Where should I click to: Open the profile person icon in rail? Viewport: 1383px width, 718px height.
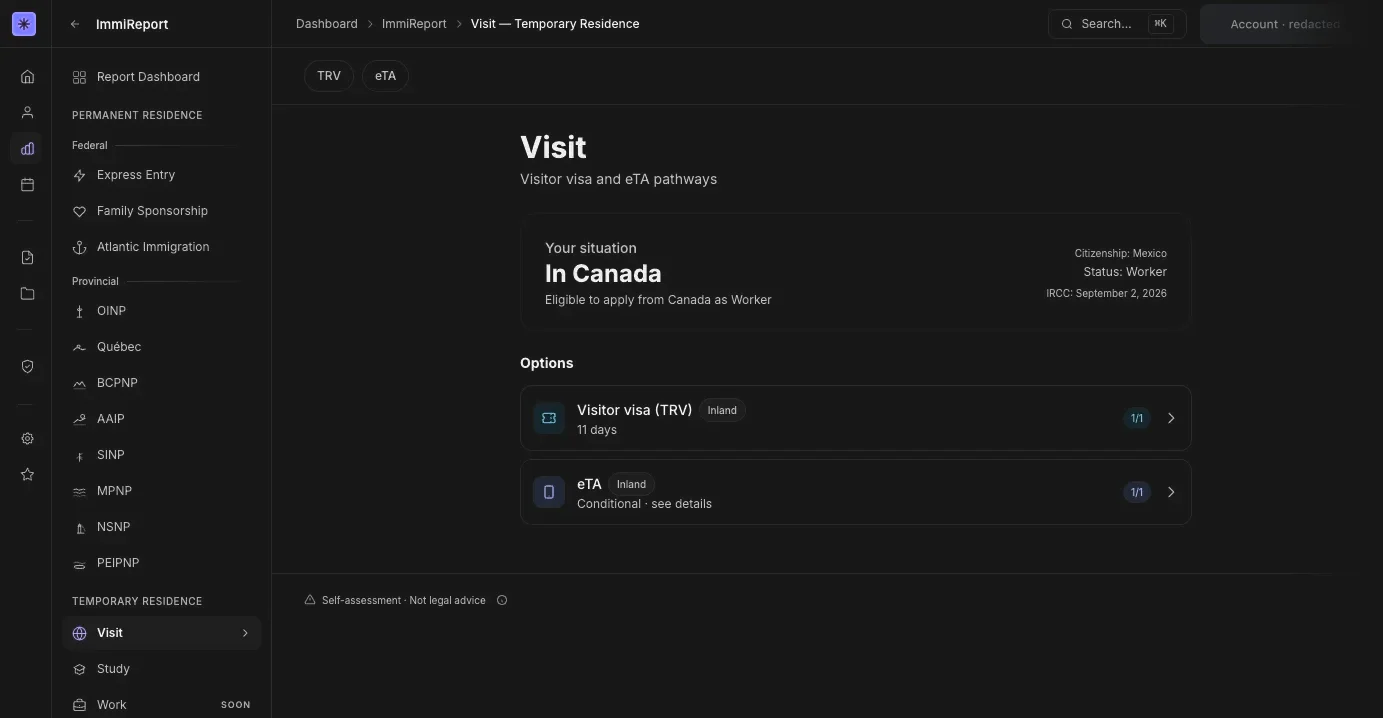tap(27, 112)
